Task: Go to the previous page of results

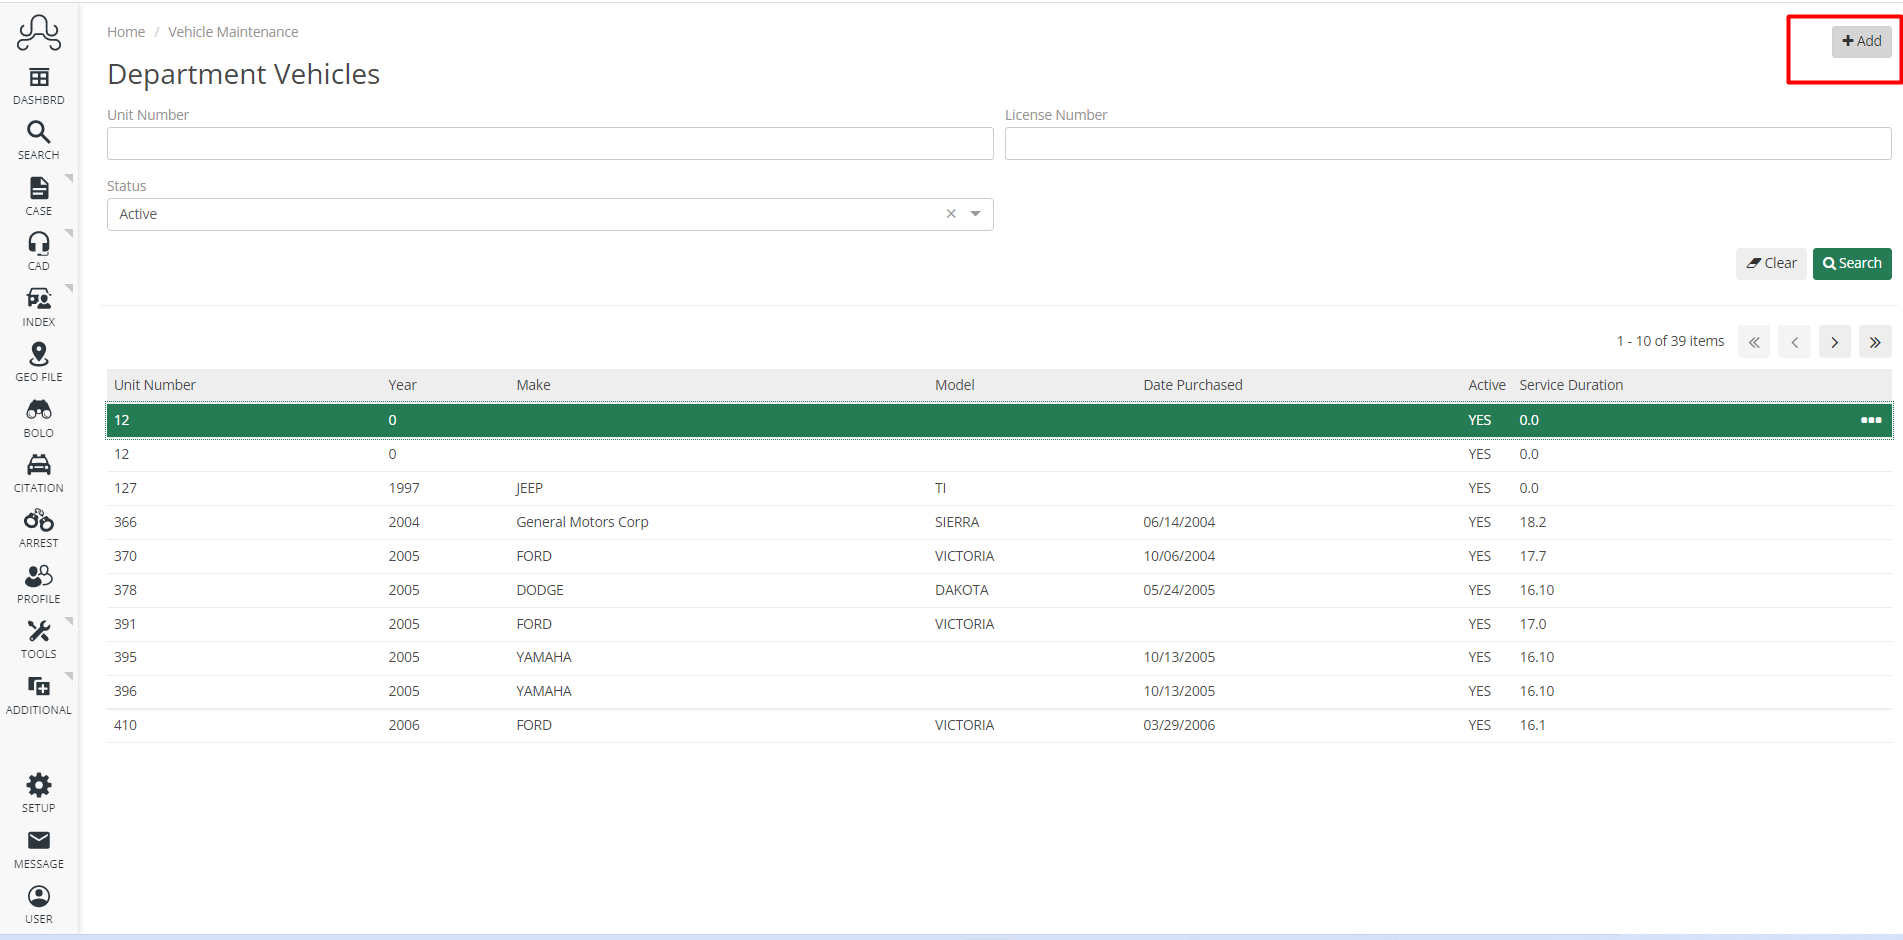Action: coord(1795,342)
